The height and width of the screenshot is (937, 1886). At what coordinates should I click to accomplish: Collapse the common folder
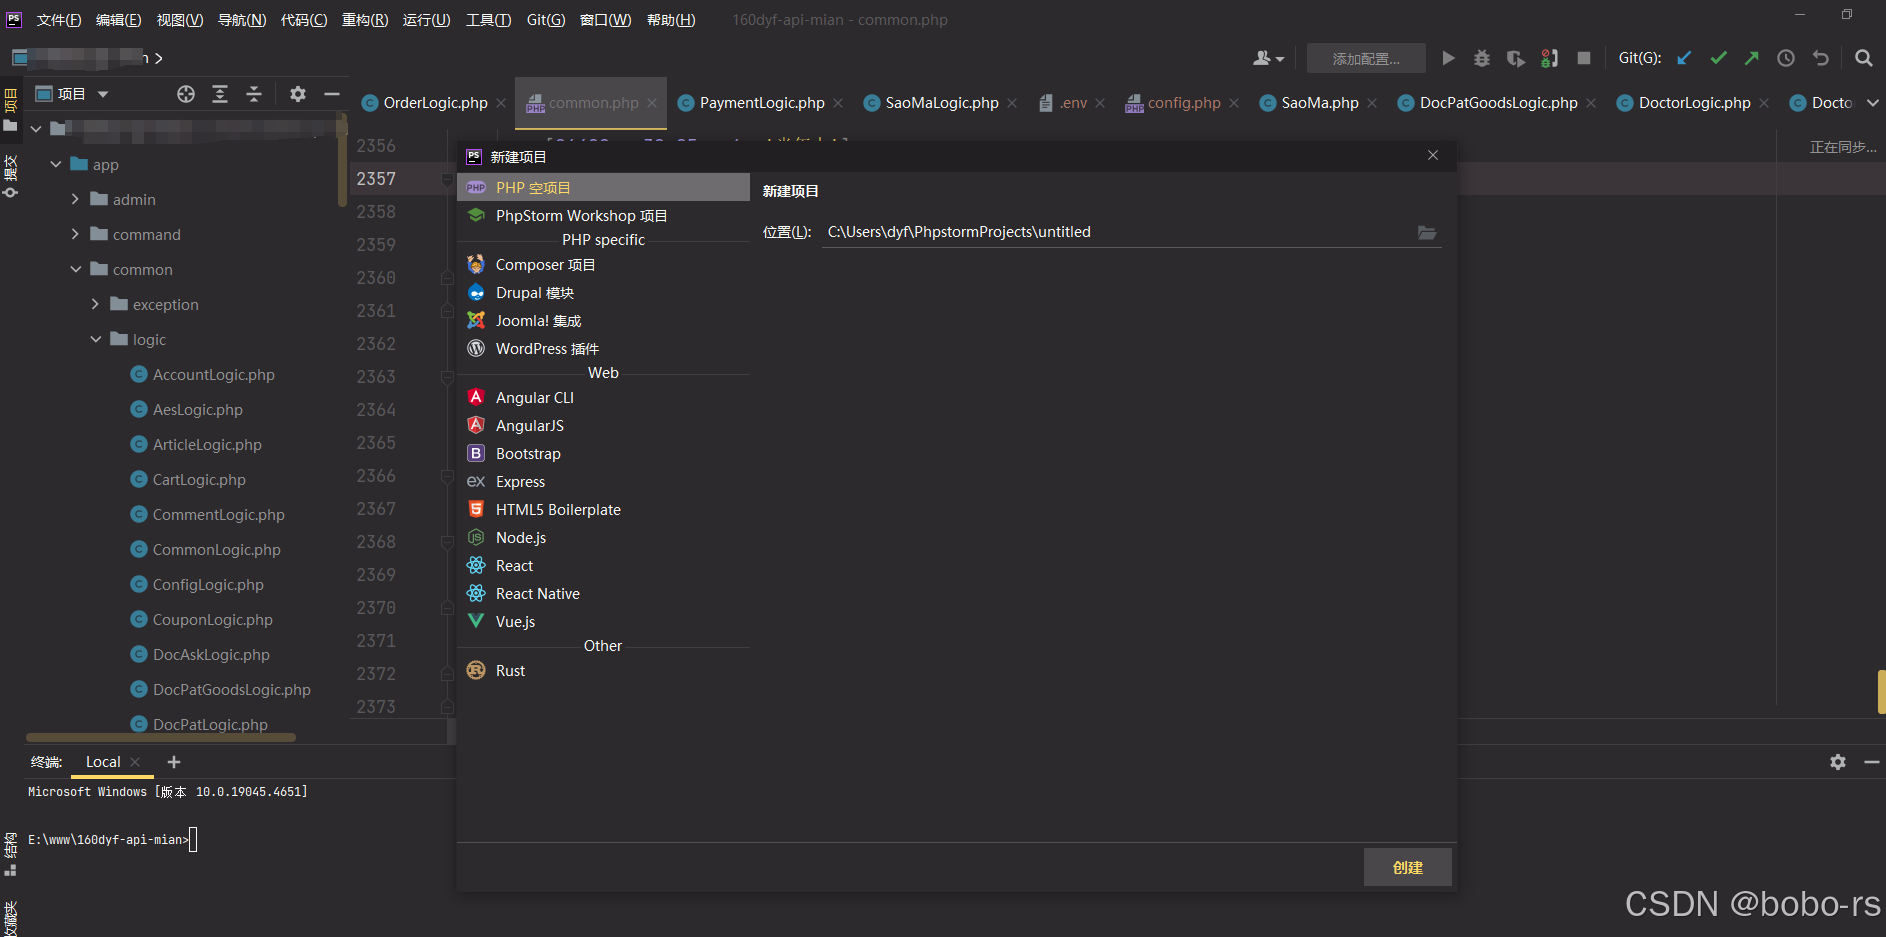pos(76,269)
